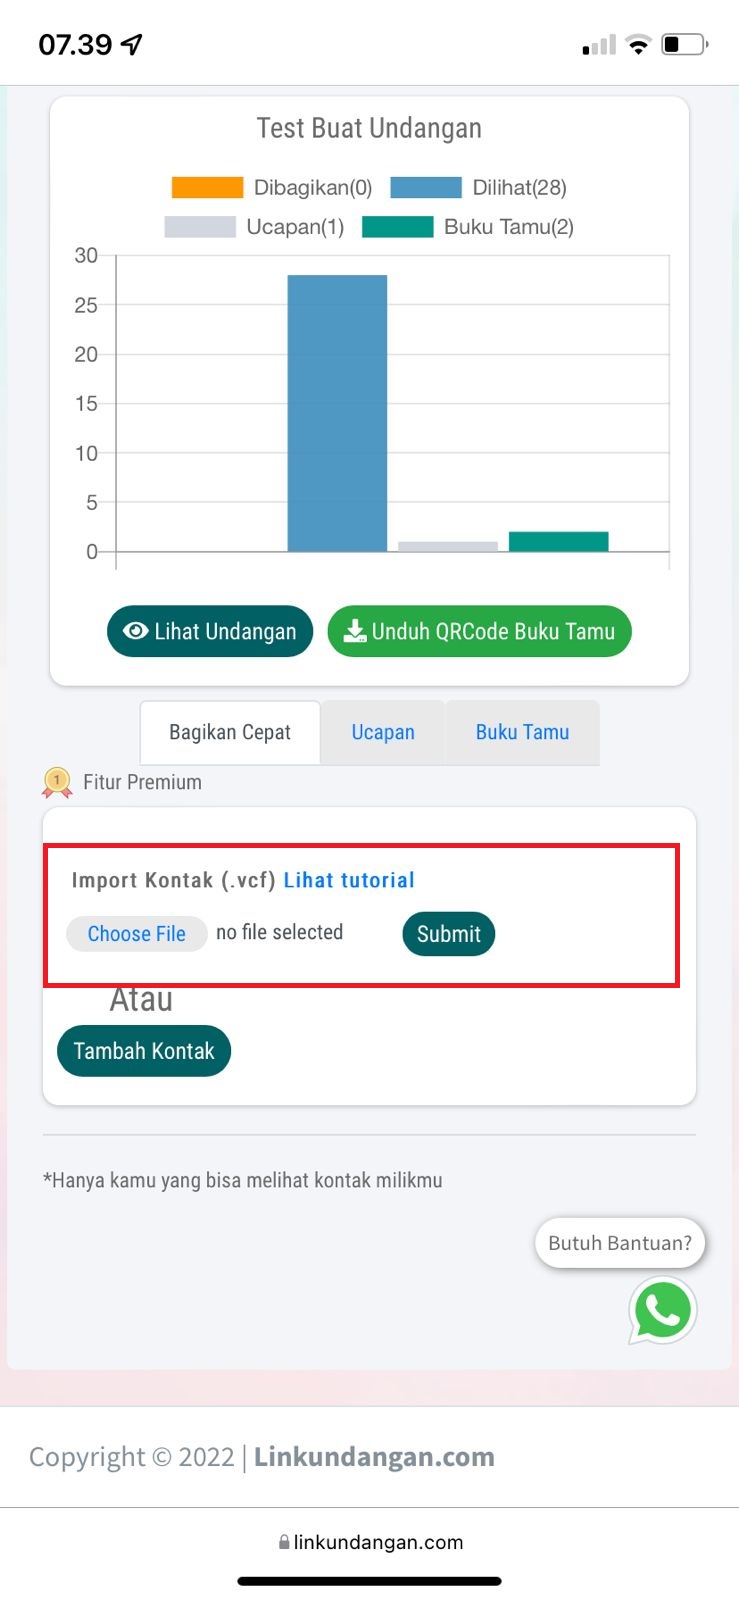Viewport: 739px width, 1600px height.
Task: Tap the Wi-Fi icon in status bar
Action: pyautogui.click(x=638, y=44)
